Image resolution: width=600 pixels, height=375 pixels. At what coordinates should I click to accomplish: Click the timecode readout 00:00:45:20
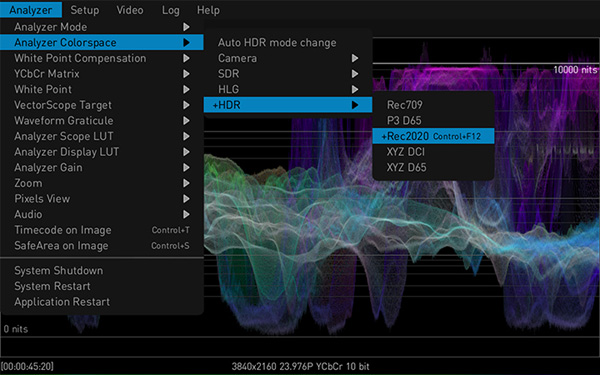27,366
